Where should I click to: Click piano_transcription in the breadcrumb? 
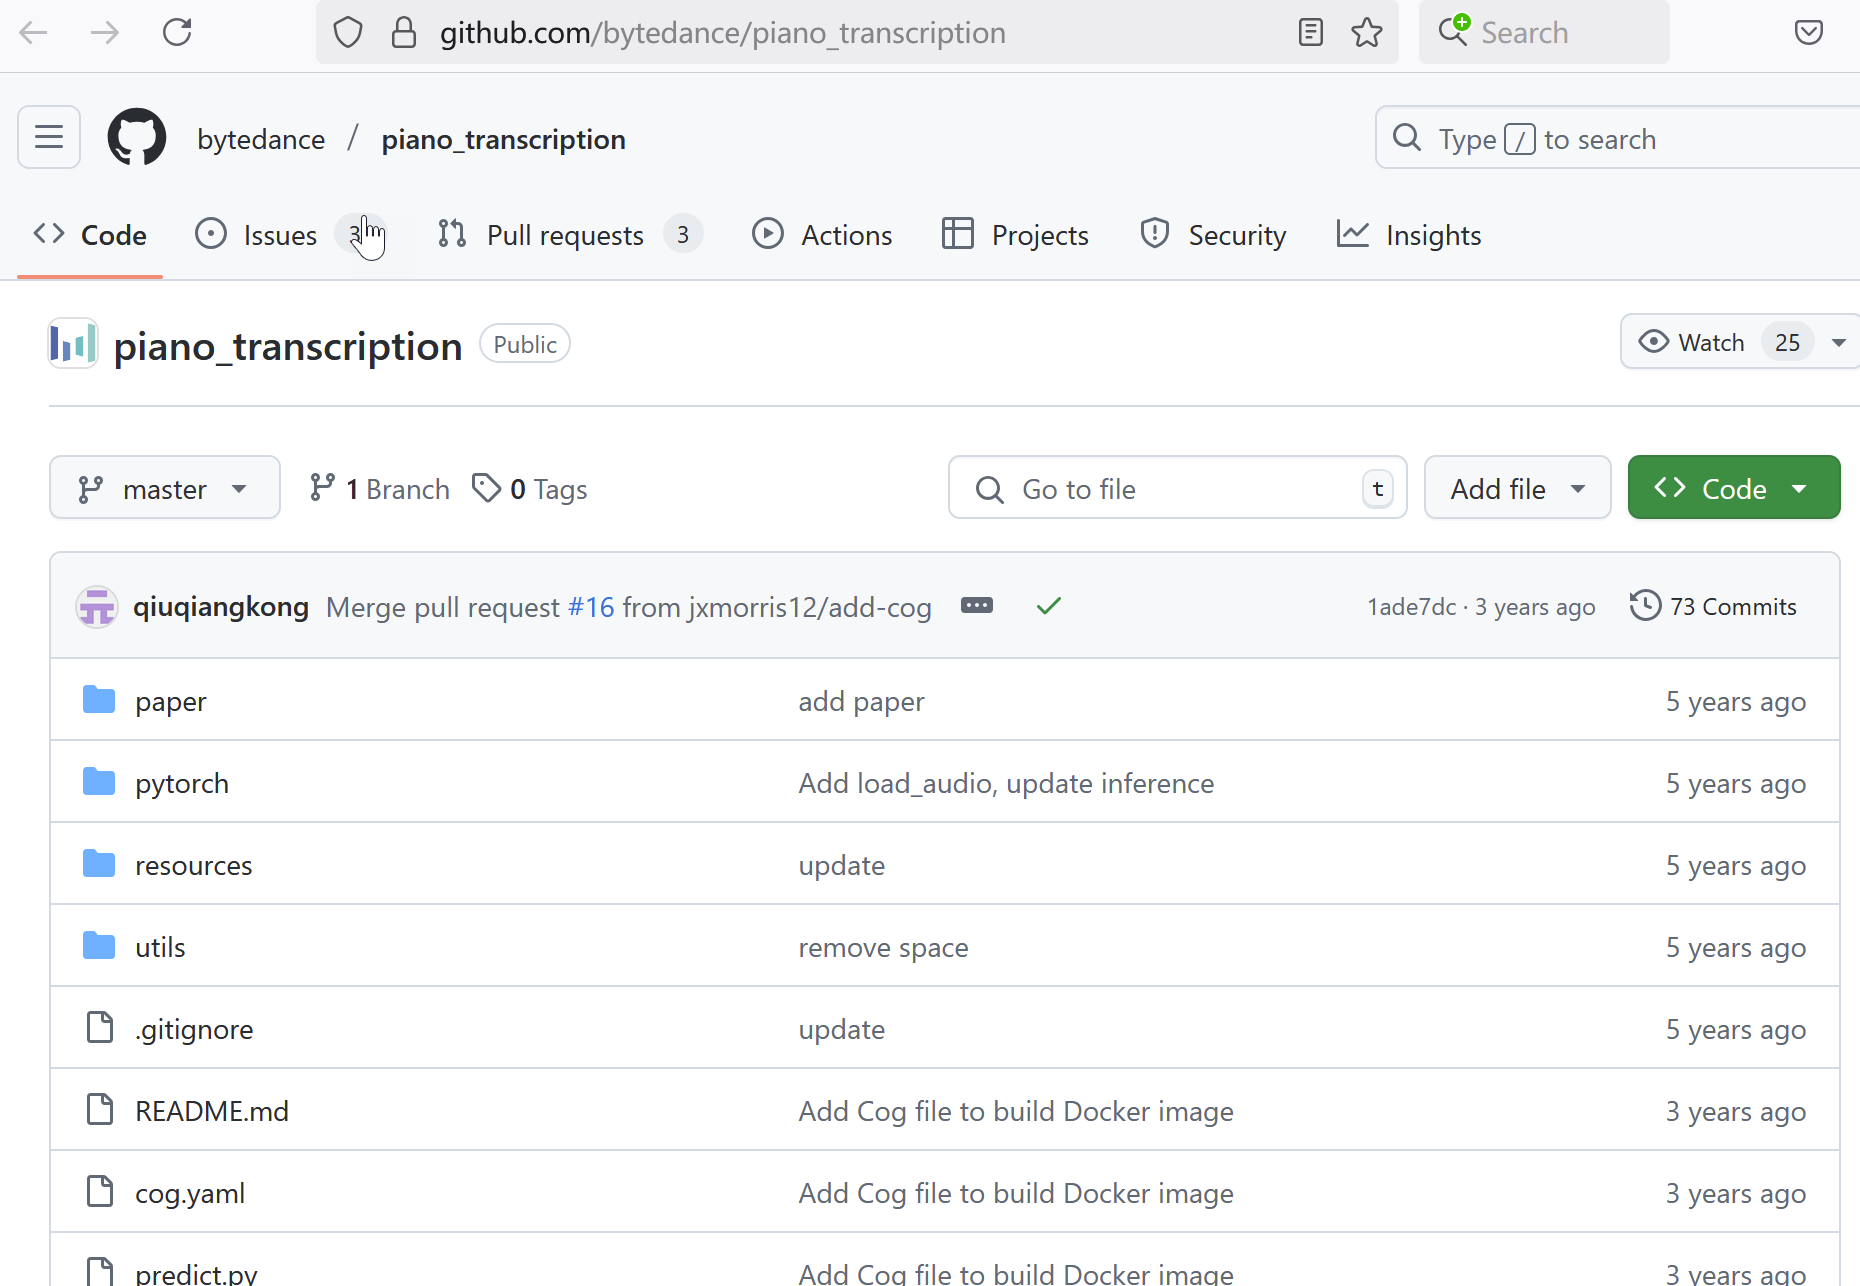point(503,139)
